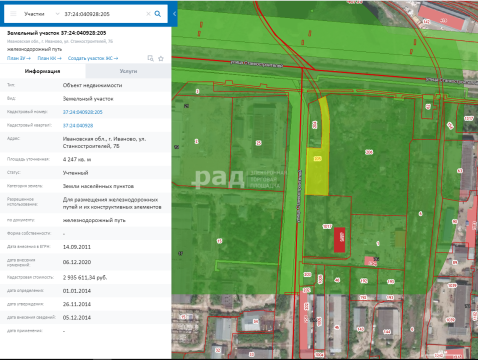Follow the Создать участок ЖС link
This screenshot has height=360, width=478.
click(93, 58)
